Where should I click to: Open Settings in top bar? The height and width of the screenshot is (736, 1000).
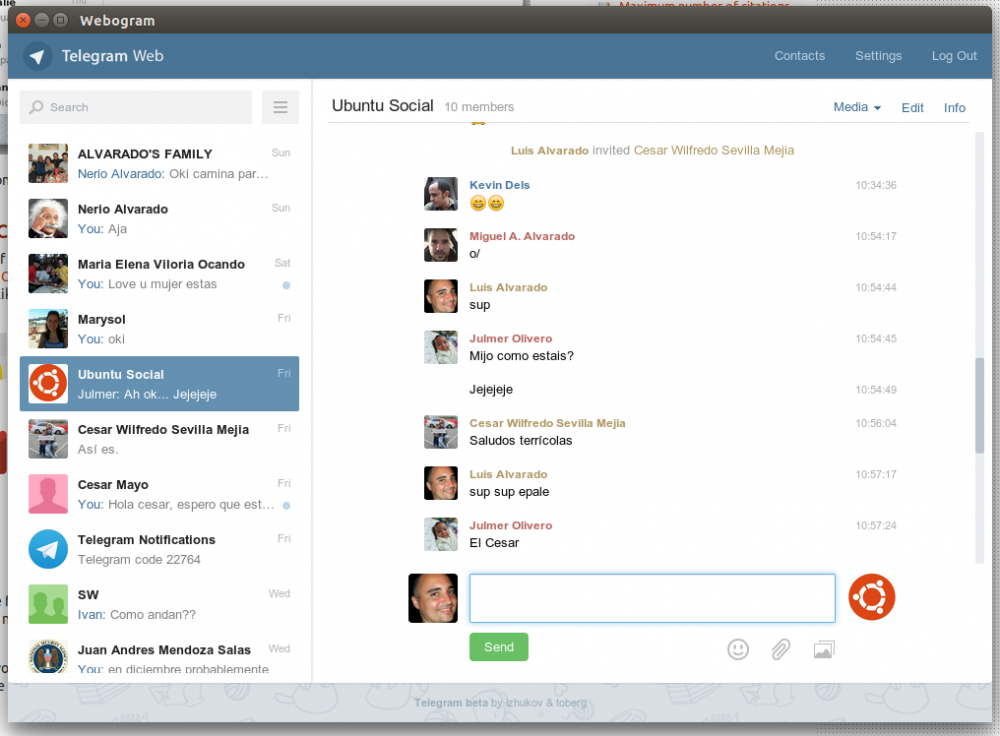click(878, 55)
